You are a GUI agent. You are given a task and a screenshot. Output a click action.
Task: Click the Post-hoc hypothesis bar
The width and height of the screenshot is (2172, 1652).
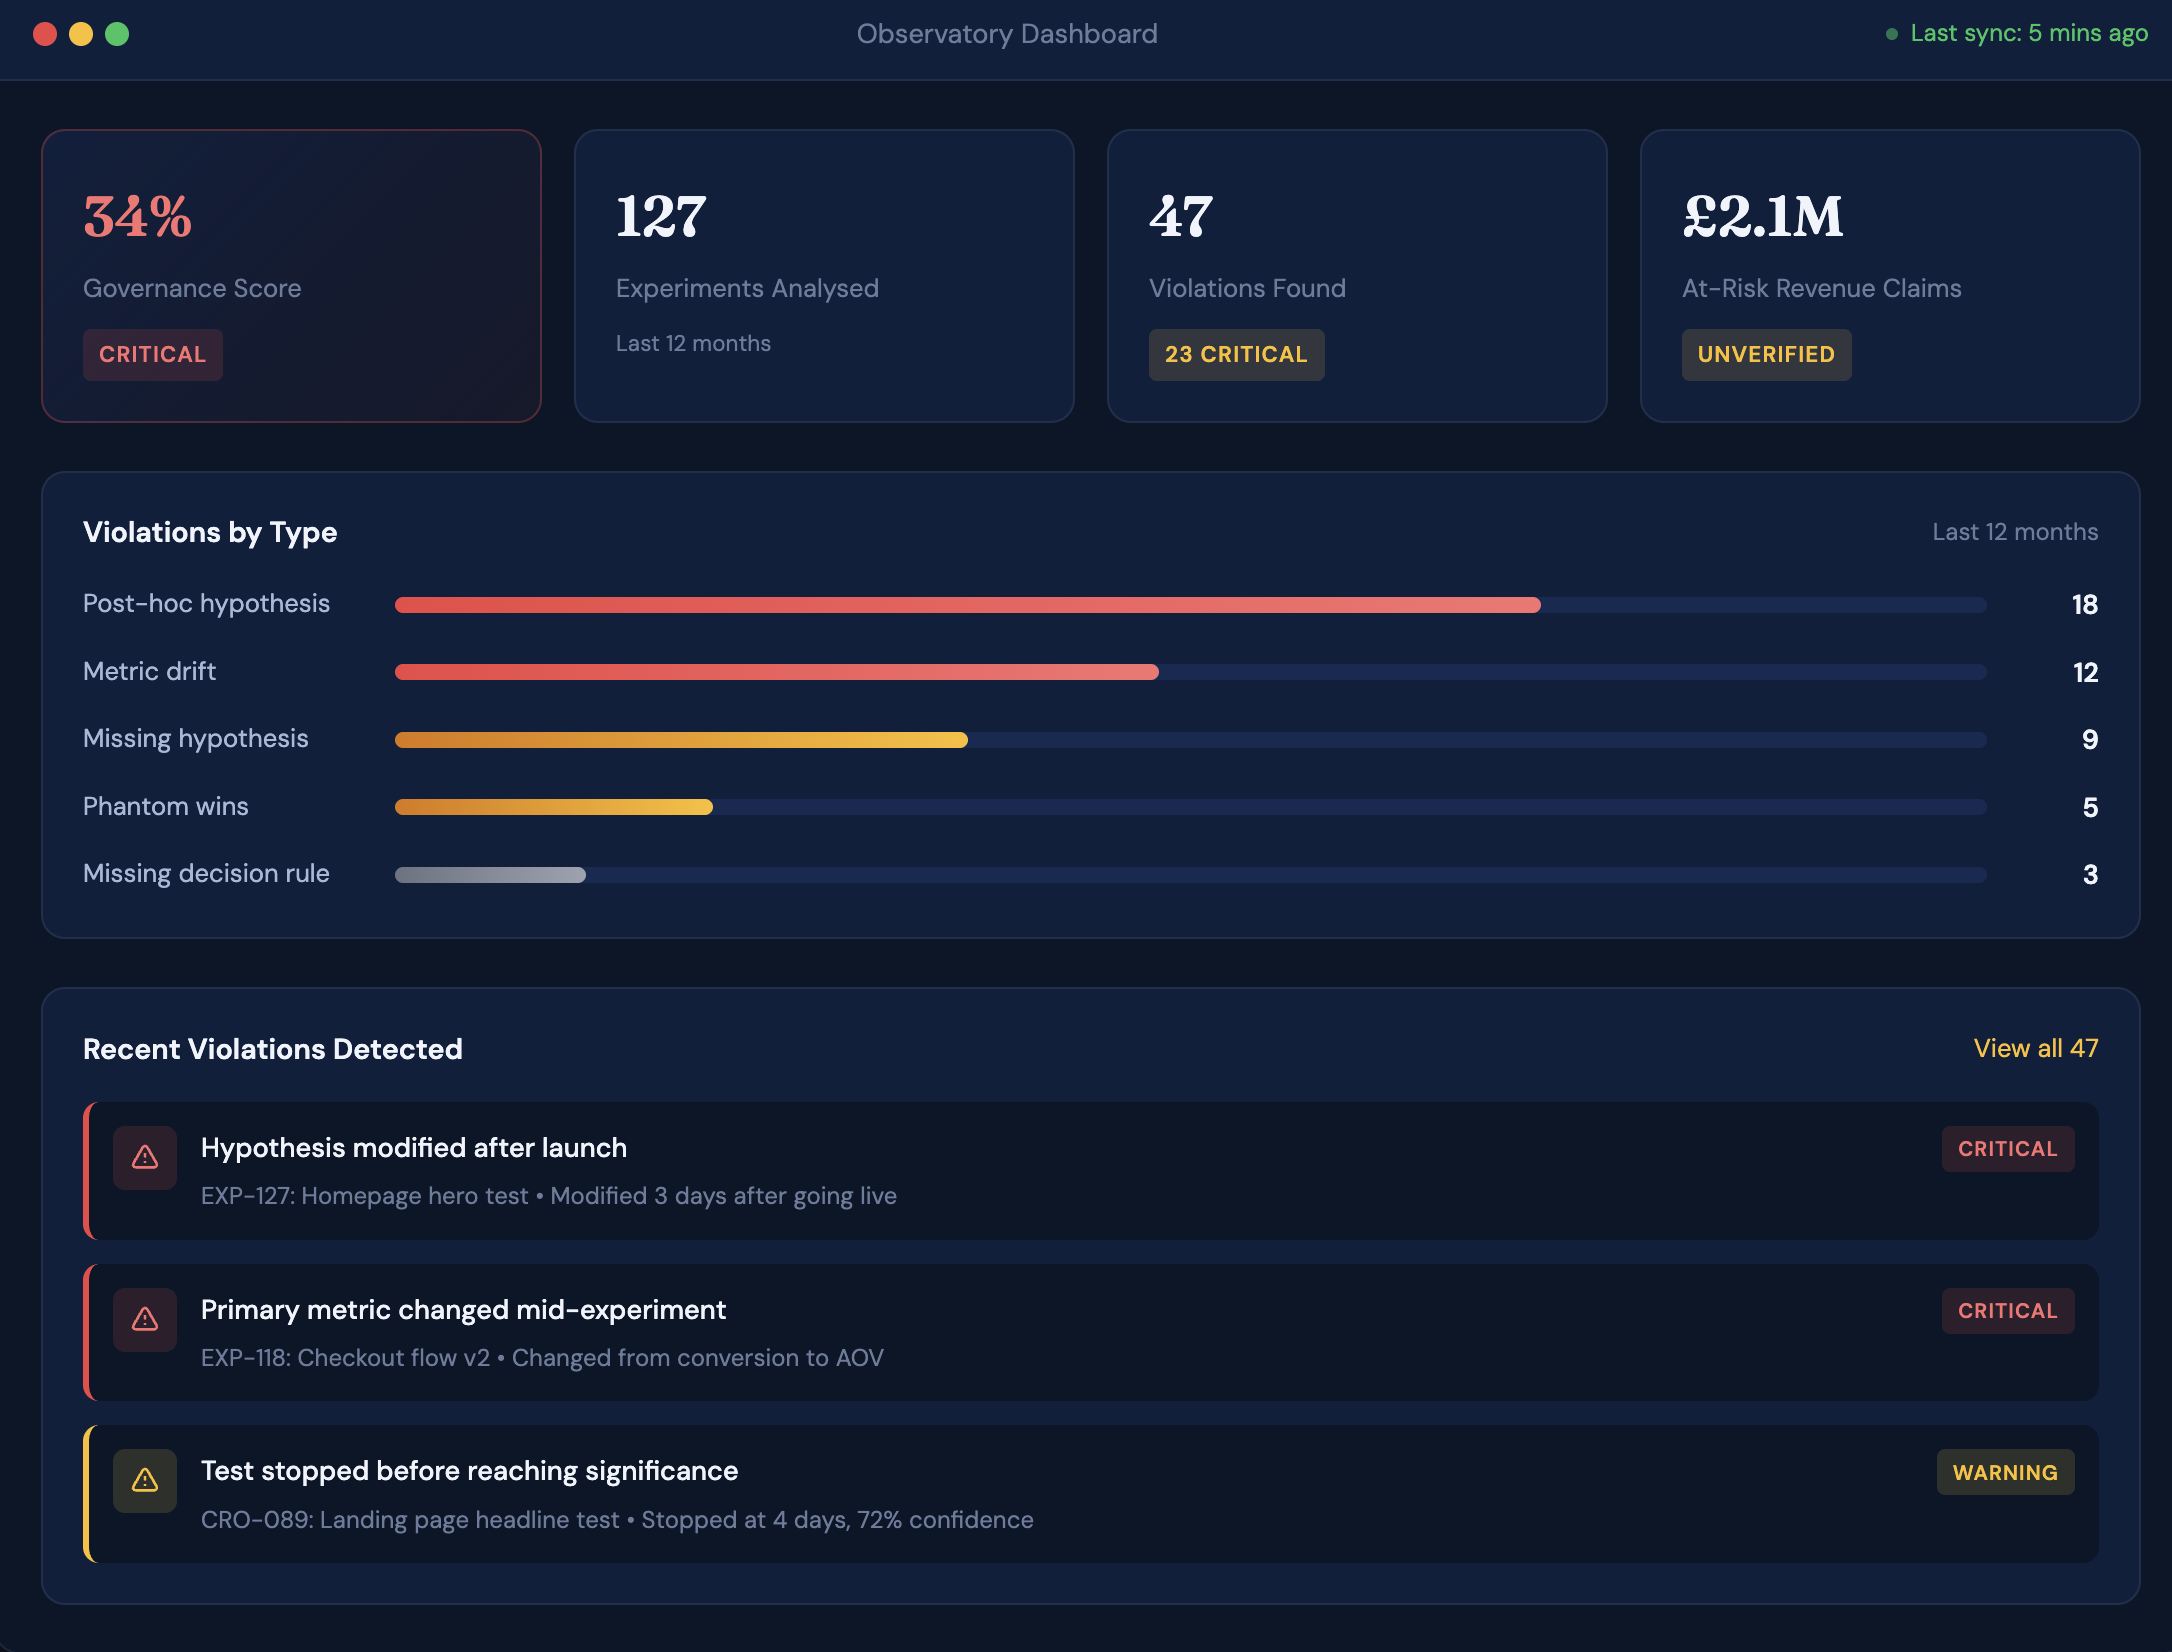pyautogui.click(x=966, y=605)
